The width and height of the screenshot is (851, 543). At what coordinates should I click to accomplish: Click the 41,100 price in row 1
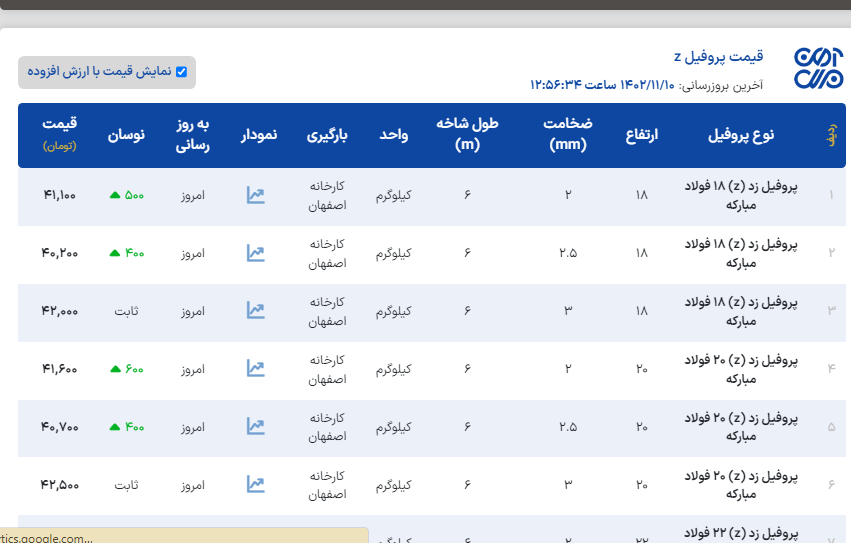60,196
